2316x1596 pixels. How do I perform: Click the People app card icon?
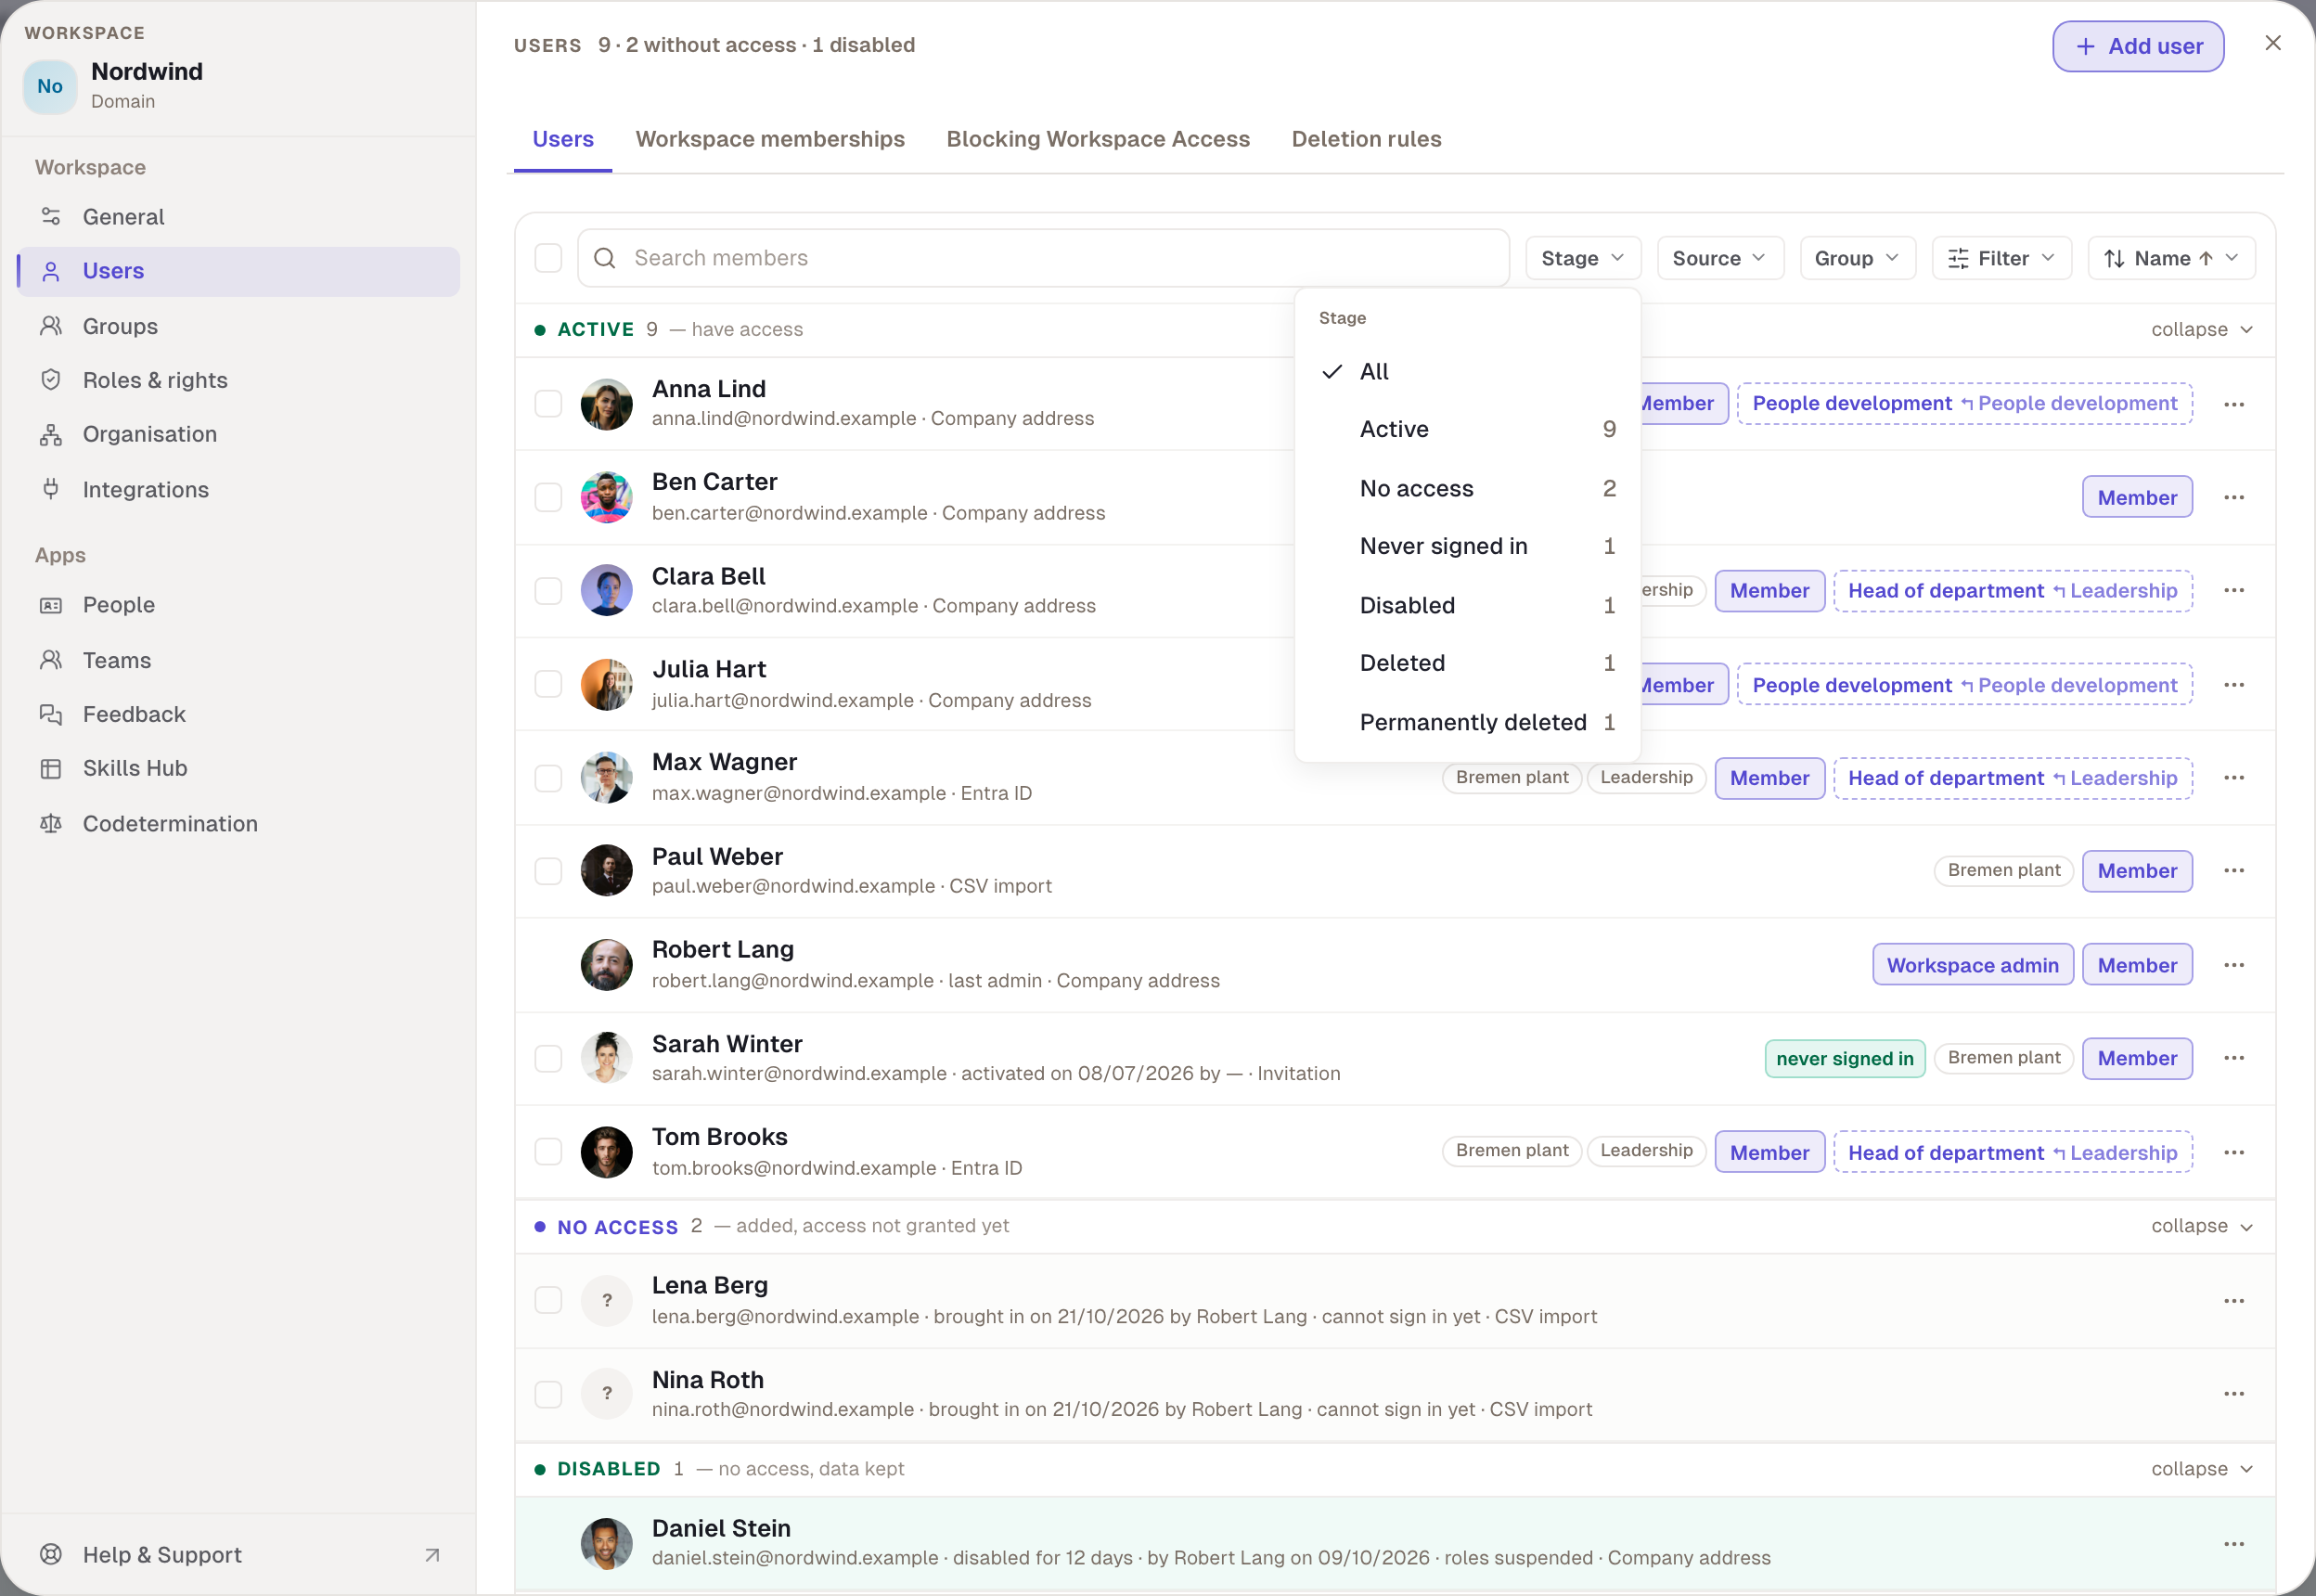(51, 605)
